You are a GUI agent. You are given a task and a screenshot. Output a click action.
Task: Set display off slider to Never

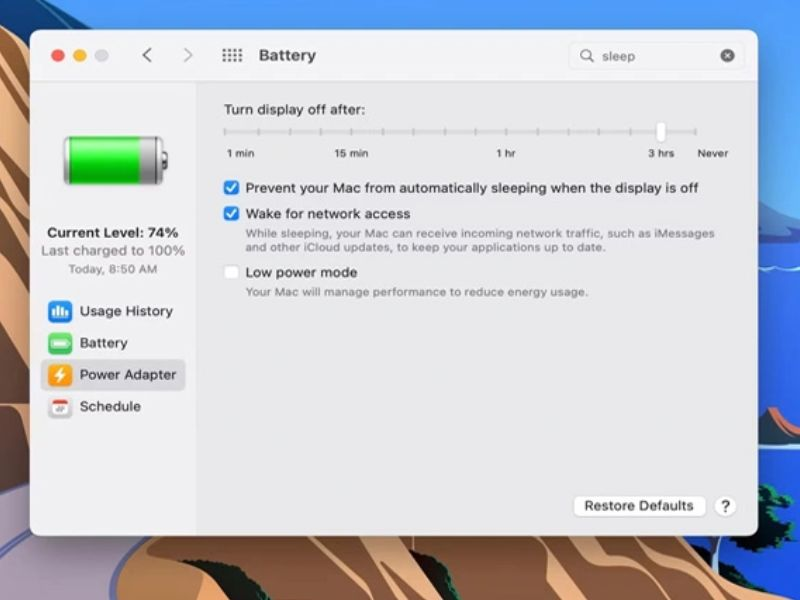(x=695, y=132)
